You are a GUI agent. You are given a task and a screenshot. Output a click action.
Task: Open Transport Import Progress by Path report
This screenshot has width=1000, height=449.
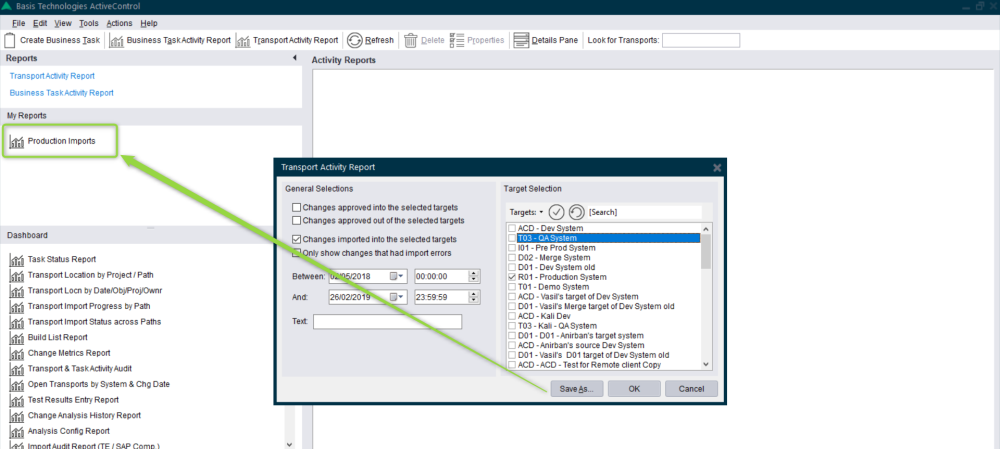[89, 306]
